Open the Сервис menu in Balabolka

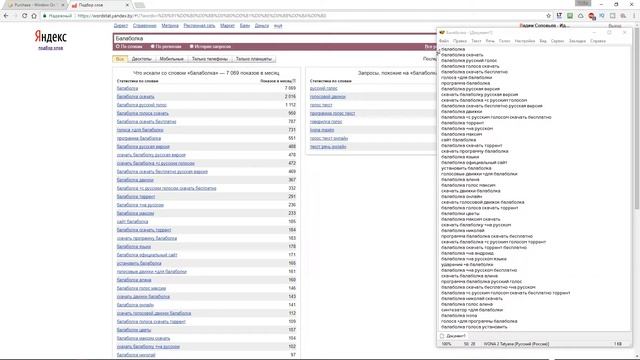pyautogui.click(x=557, y=41)
